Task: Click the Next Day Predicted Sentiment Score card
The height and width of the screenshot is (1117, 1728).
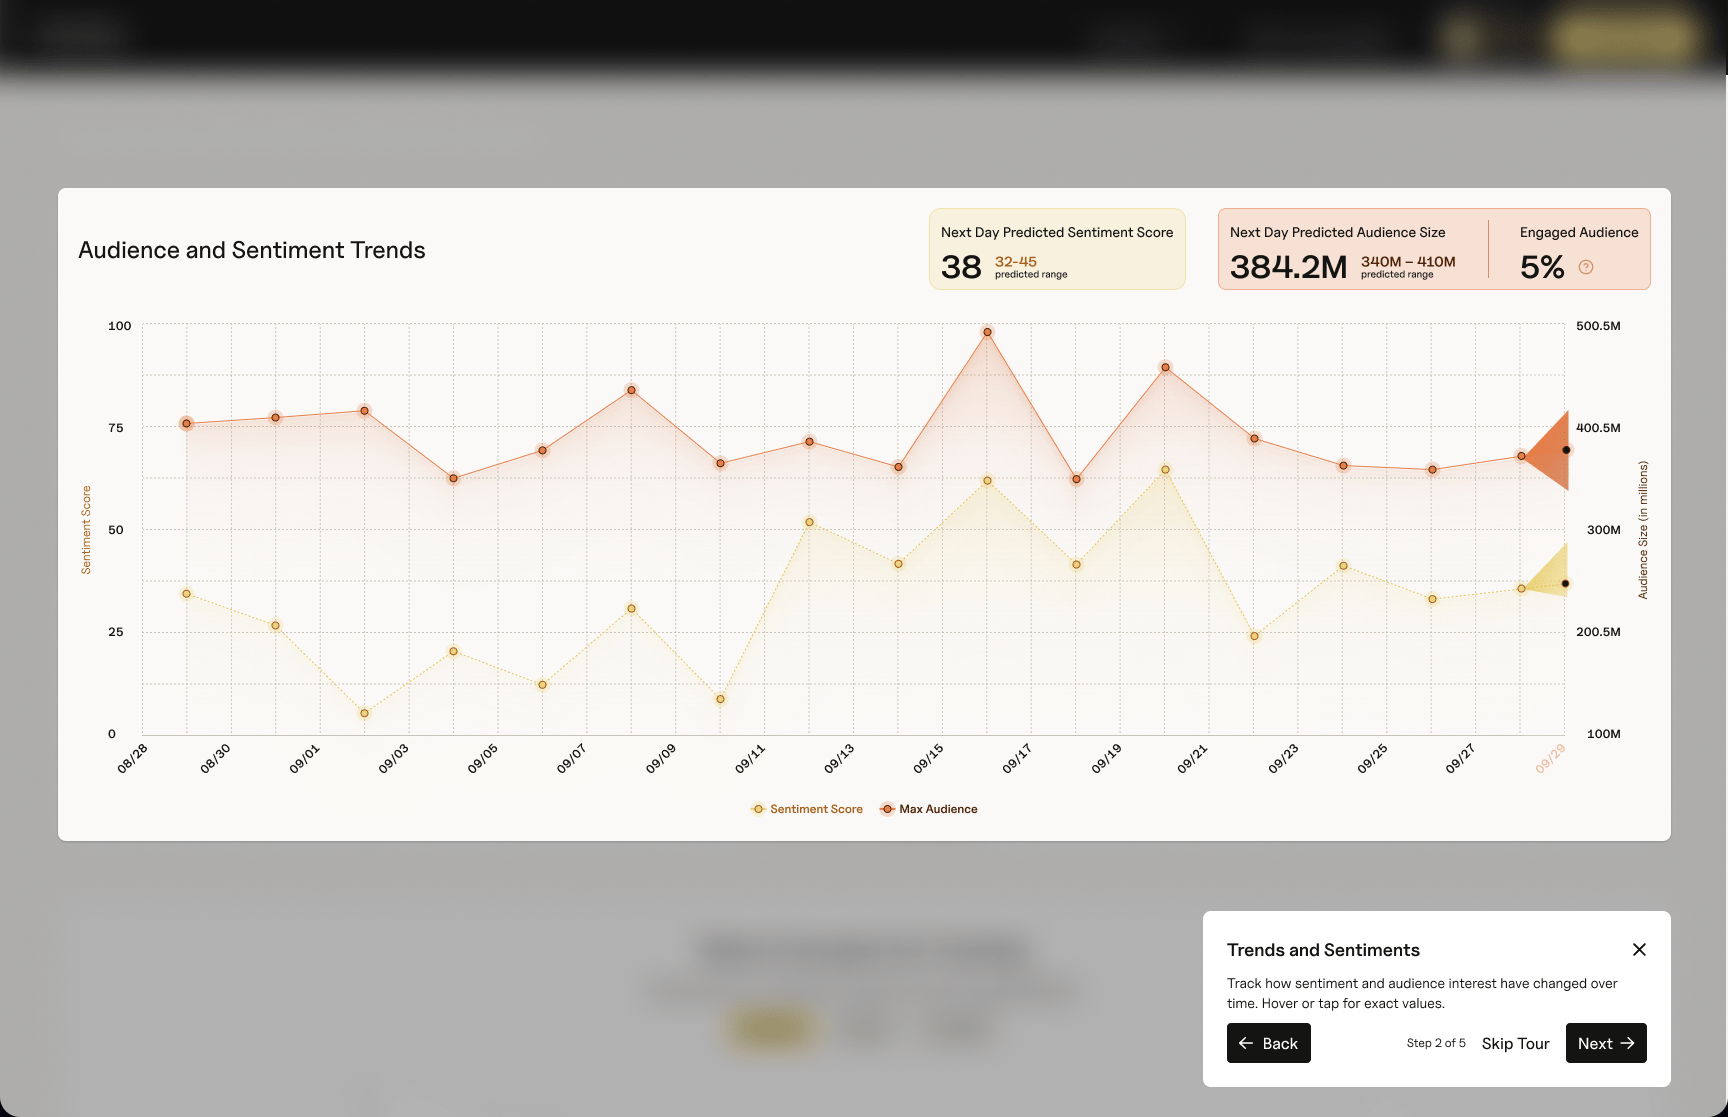Action: pos(1057,249)
